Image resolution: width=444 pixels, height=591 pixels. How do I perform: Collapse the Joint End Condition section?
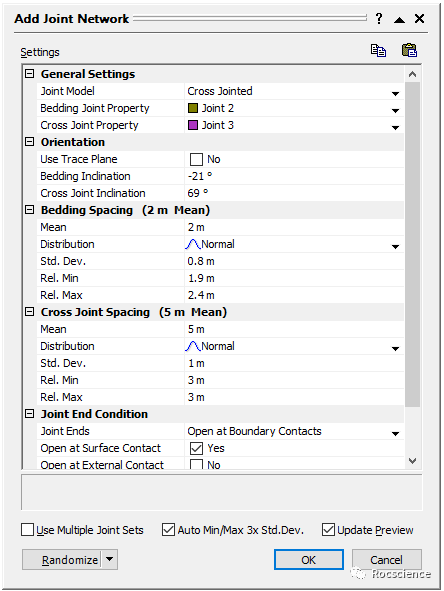coord(29,413)
